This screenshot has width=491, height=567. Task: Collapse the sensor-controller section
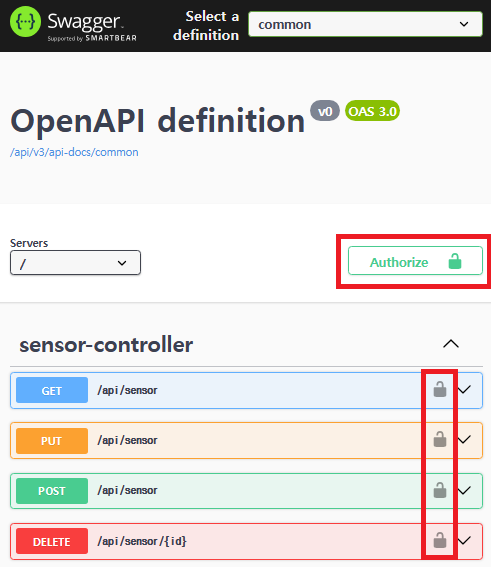pos(451,344)
